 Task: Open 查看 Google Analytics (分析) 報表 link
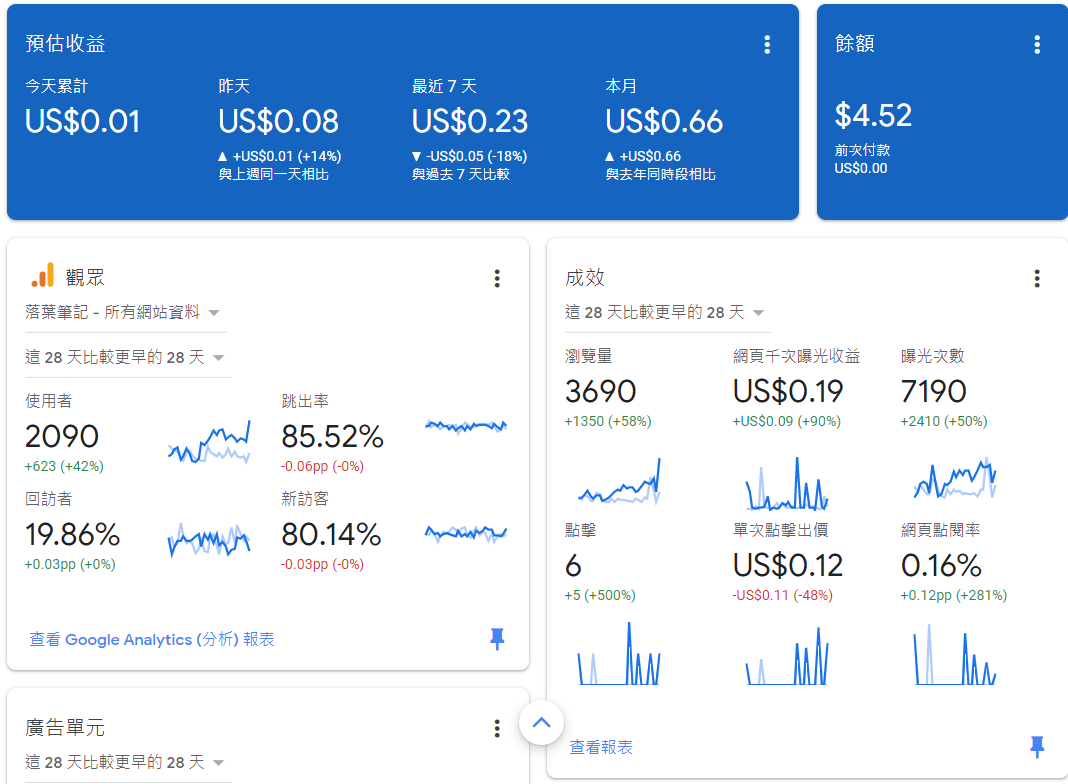pos(152,639)
